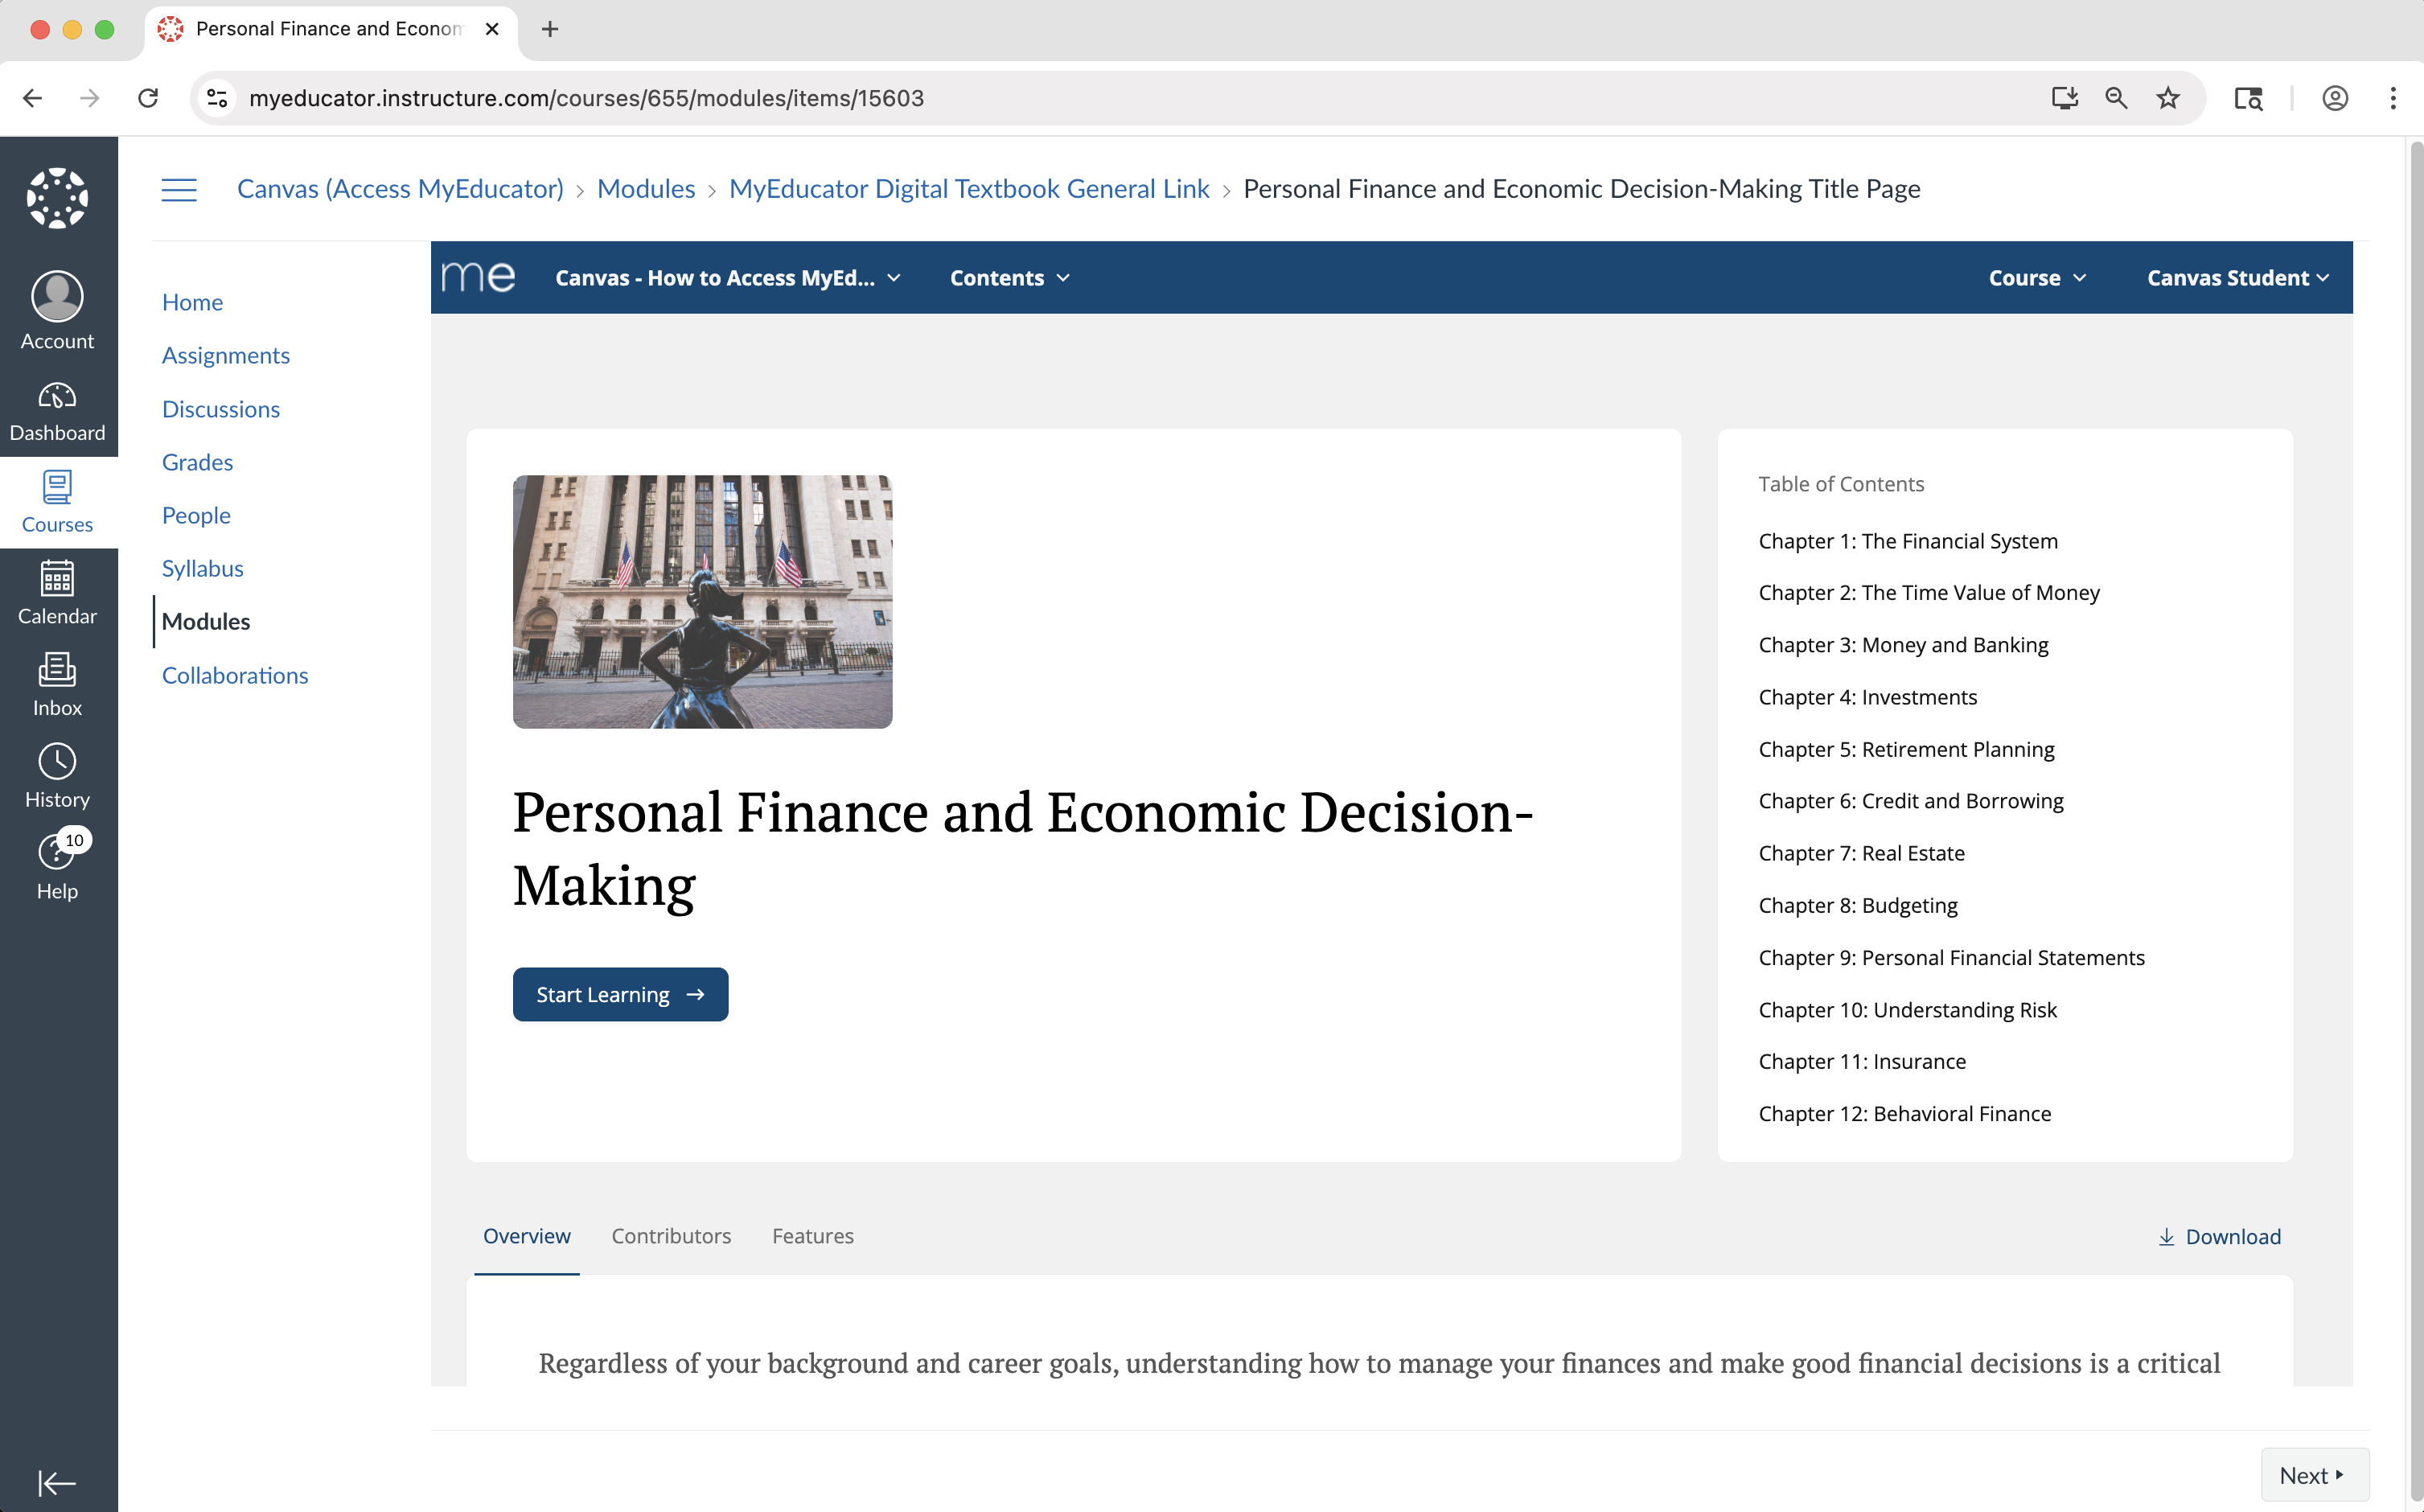Viewport: 2424px width, 1512px height.
Task: Toggle the course navigation hamburger menu
Action: [179, 189]
